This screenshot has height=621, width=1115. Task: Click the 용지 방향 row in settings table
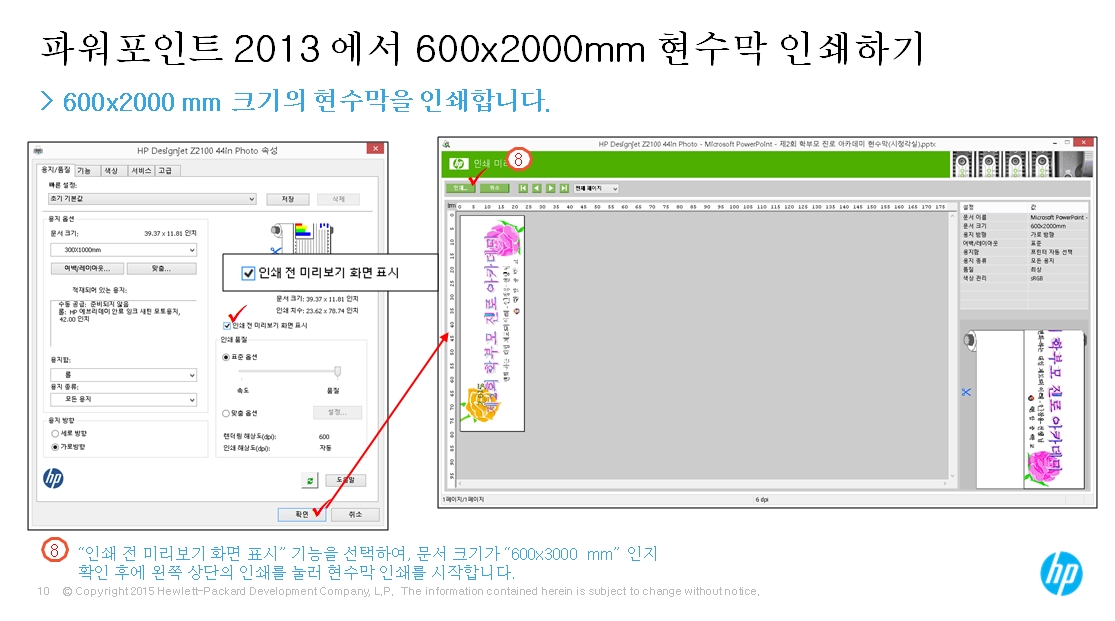[x=1024, y=235]
